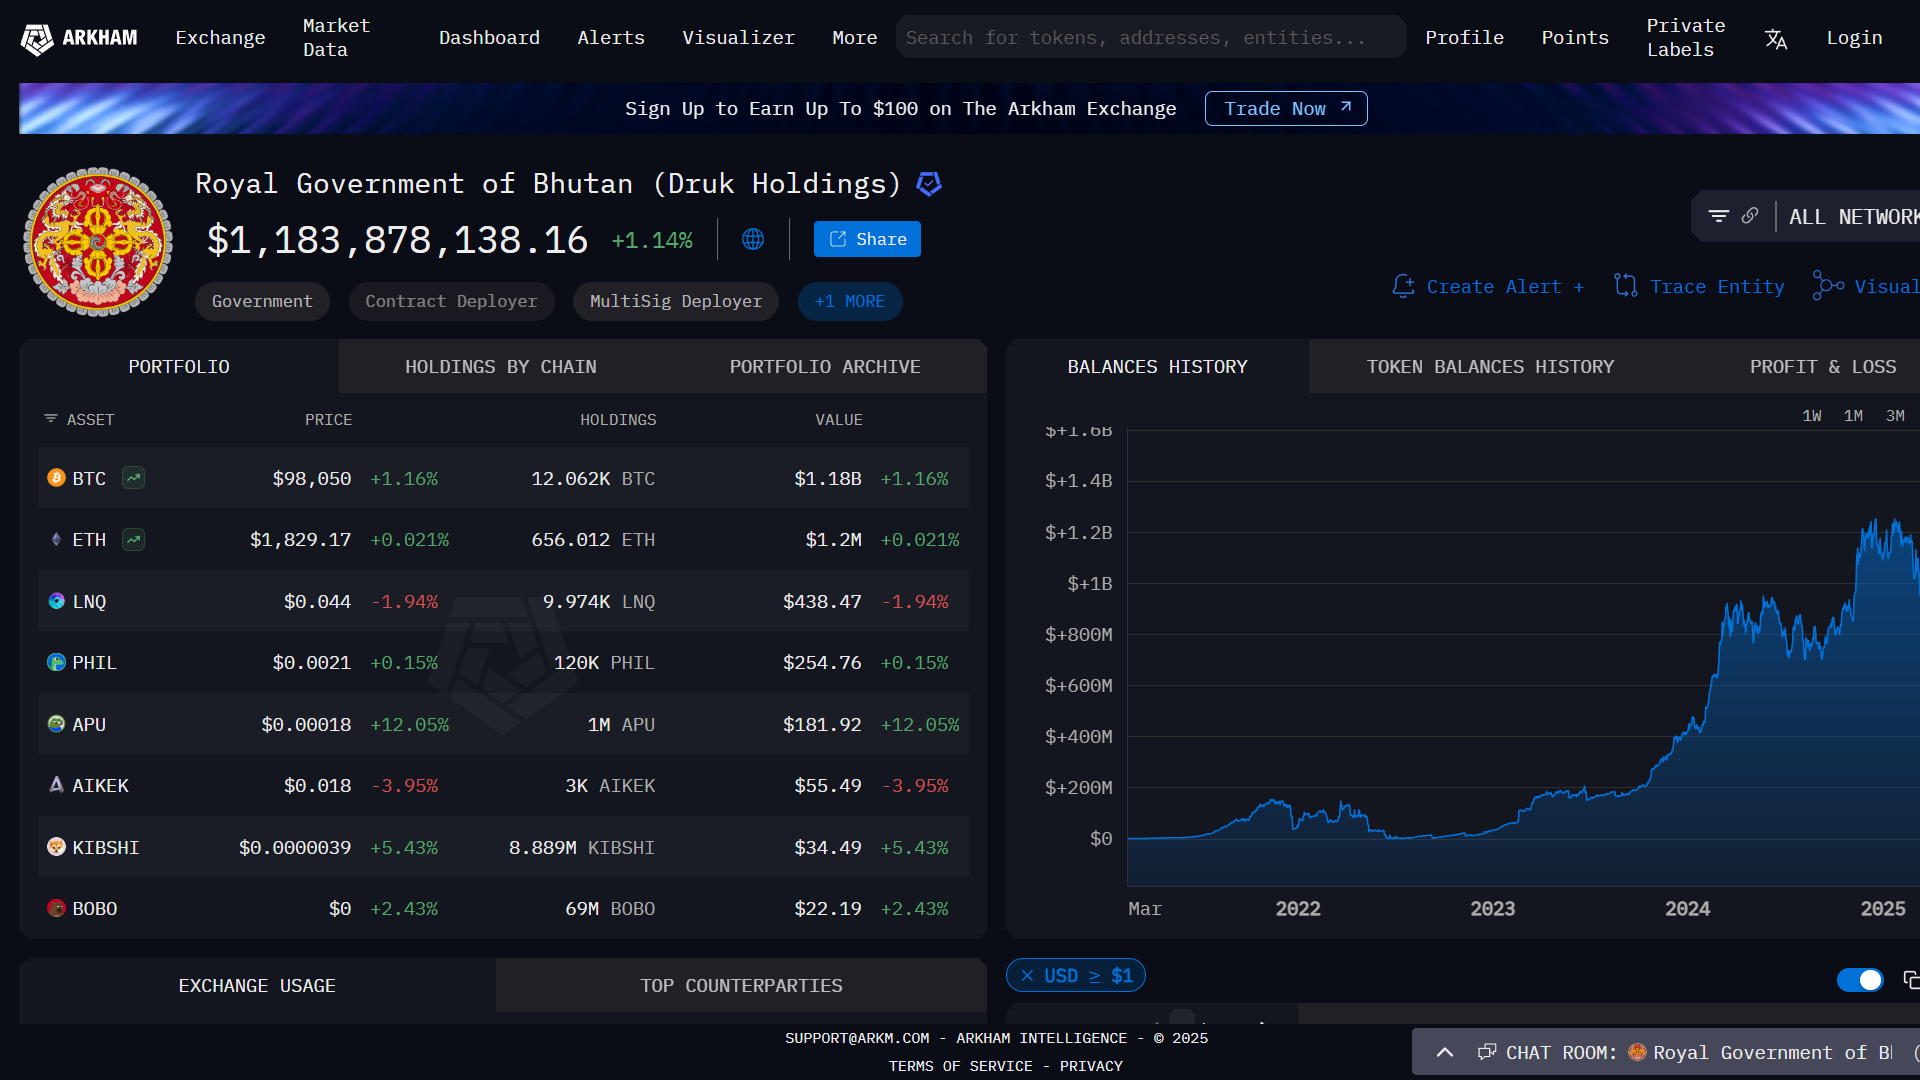Toggle the blue switch above transfers table
Image resolution: width=1920 pixels, height=1080 pixels.
coord(1860,980)
